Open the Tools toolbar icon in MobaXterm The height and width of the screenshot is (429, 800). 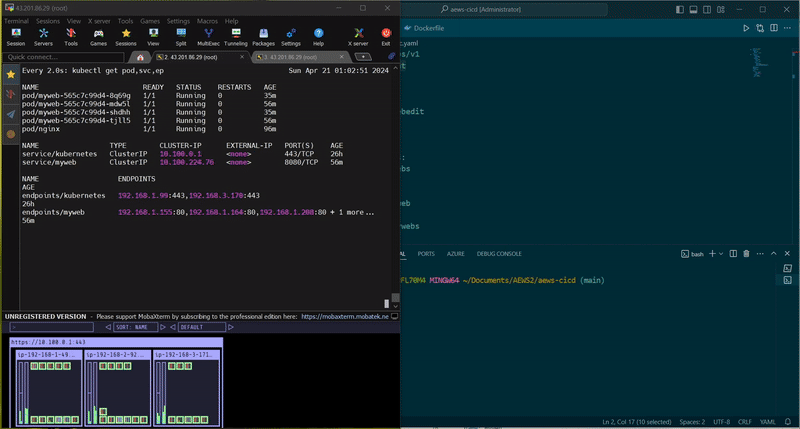71,37
